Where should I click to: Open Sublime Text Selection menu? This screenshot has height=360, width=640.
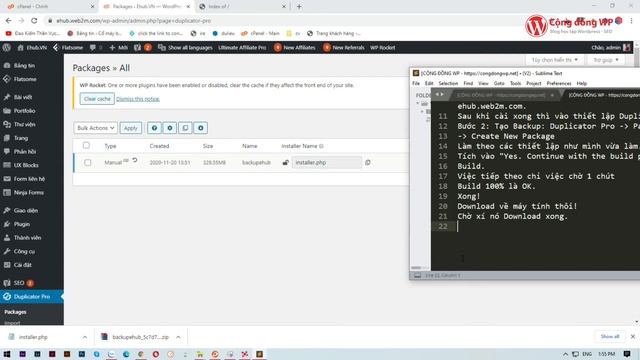pyautogui.click(x=448, y=83)
